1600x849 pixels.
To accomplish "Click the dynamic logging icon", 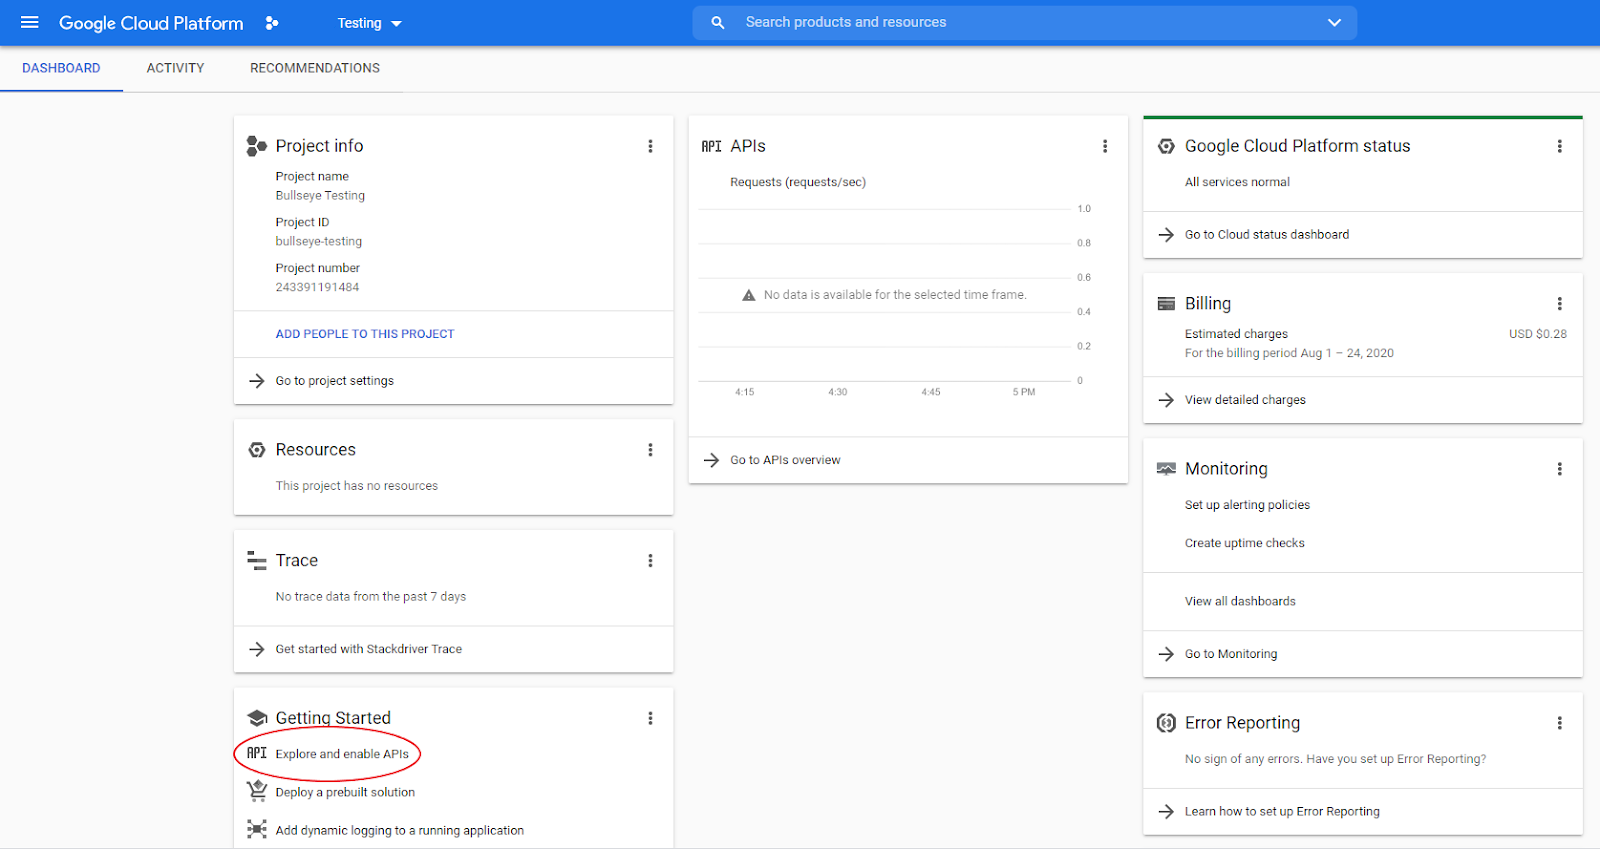I will click(257, 829).
